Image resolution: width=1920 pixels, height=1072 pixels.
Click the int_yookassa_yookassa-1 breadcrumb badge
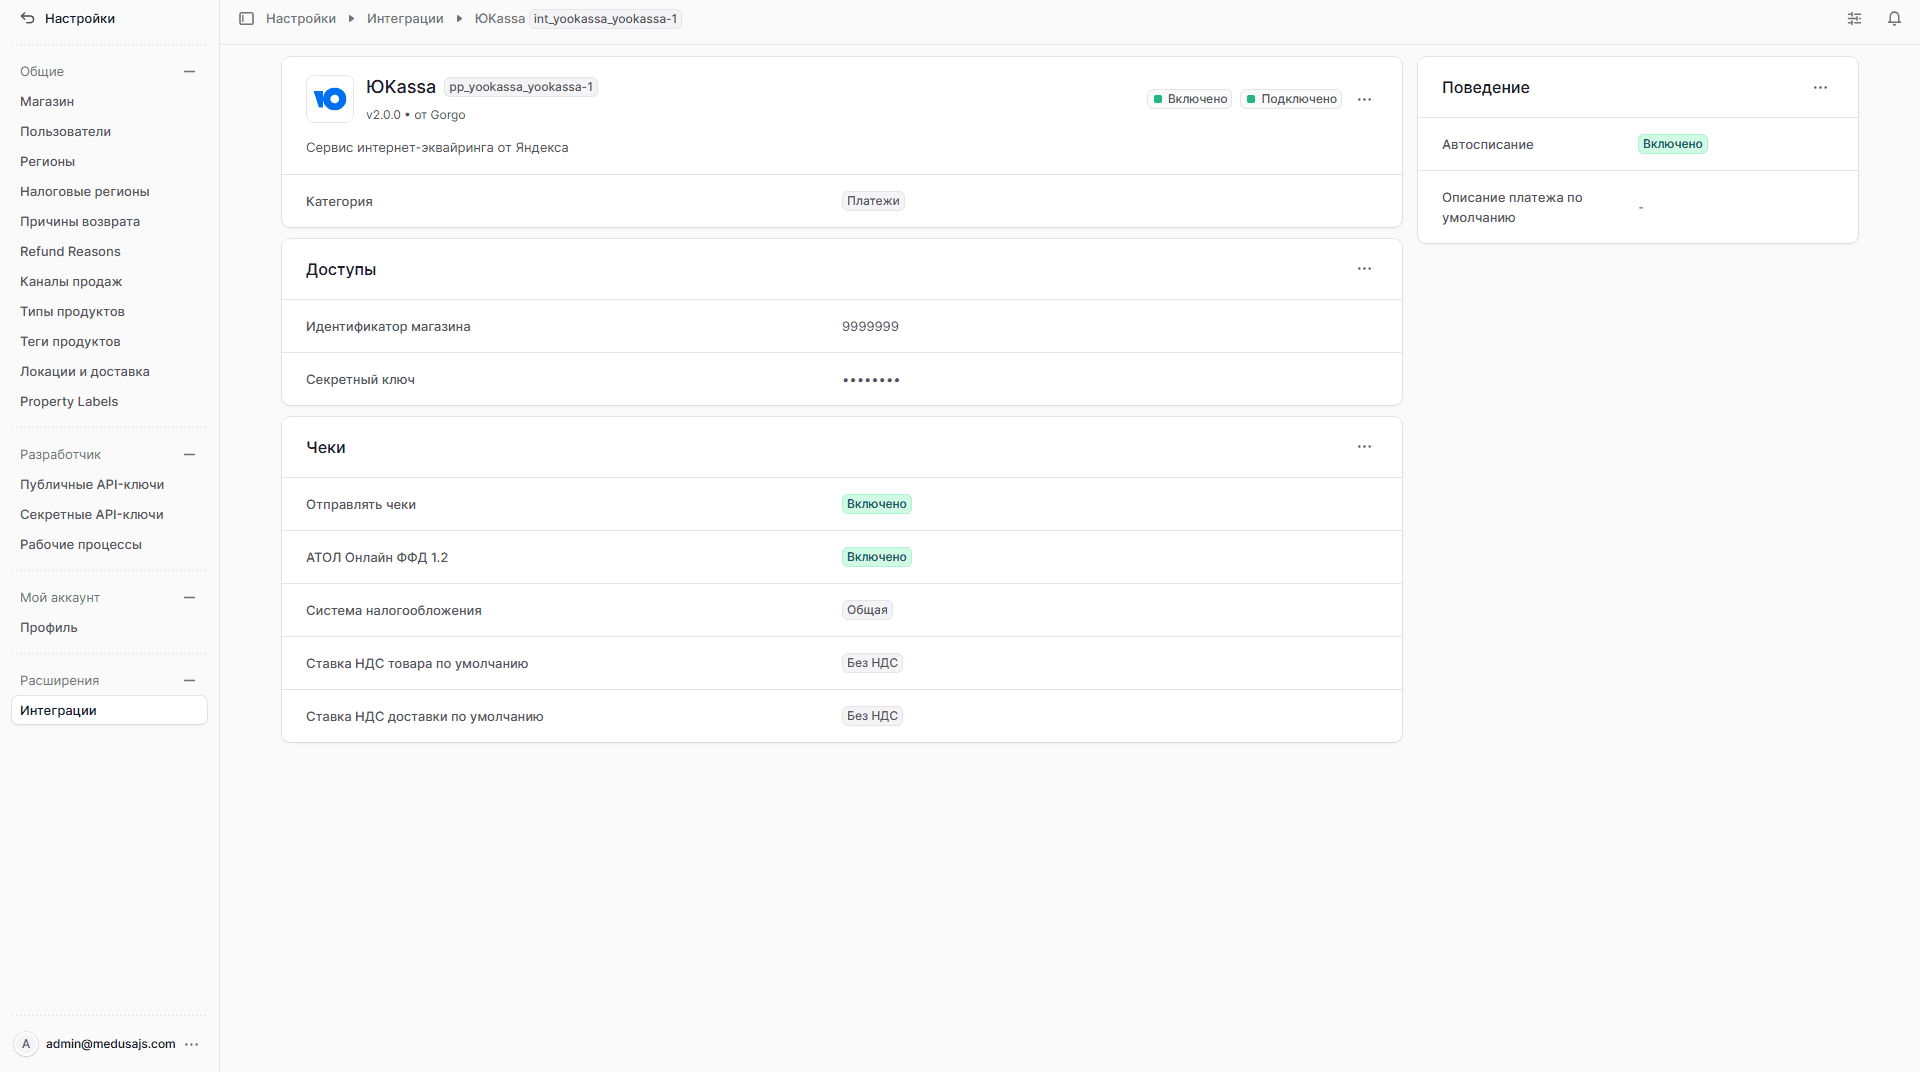click(605, 19)
